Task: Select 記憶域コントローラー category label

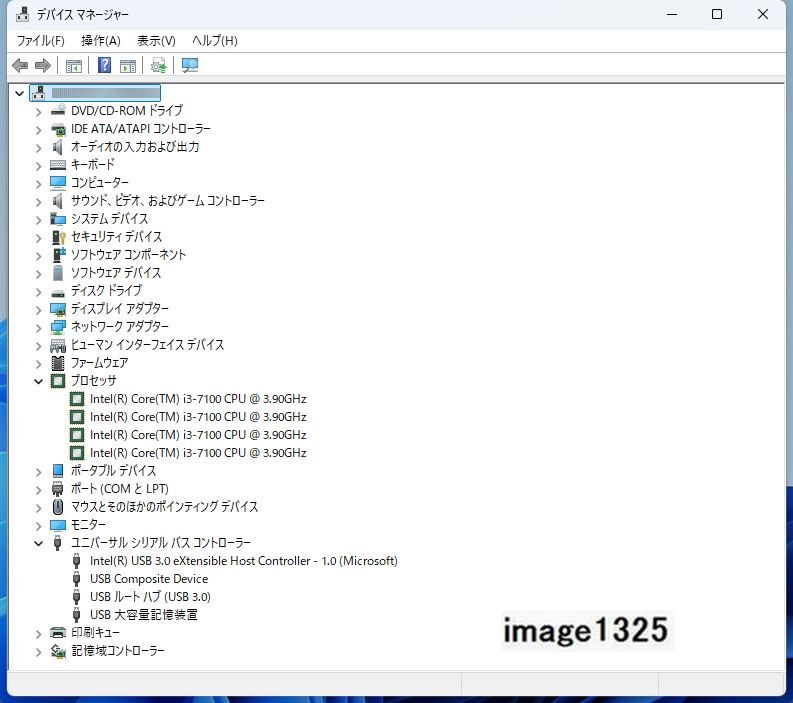Action: [x=118, y=651]
